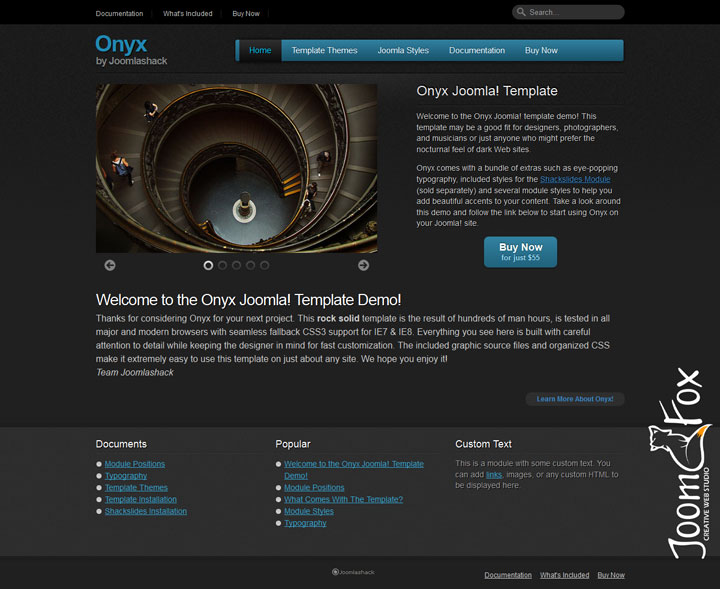Click 'by Joomlashack' tagline text
The height and width of the screenshot is (589, 720).
[x=131, y=61]
